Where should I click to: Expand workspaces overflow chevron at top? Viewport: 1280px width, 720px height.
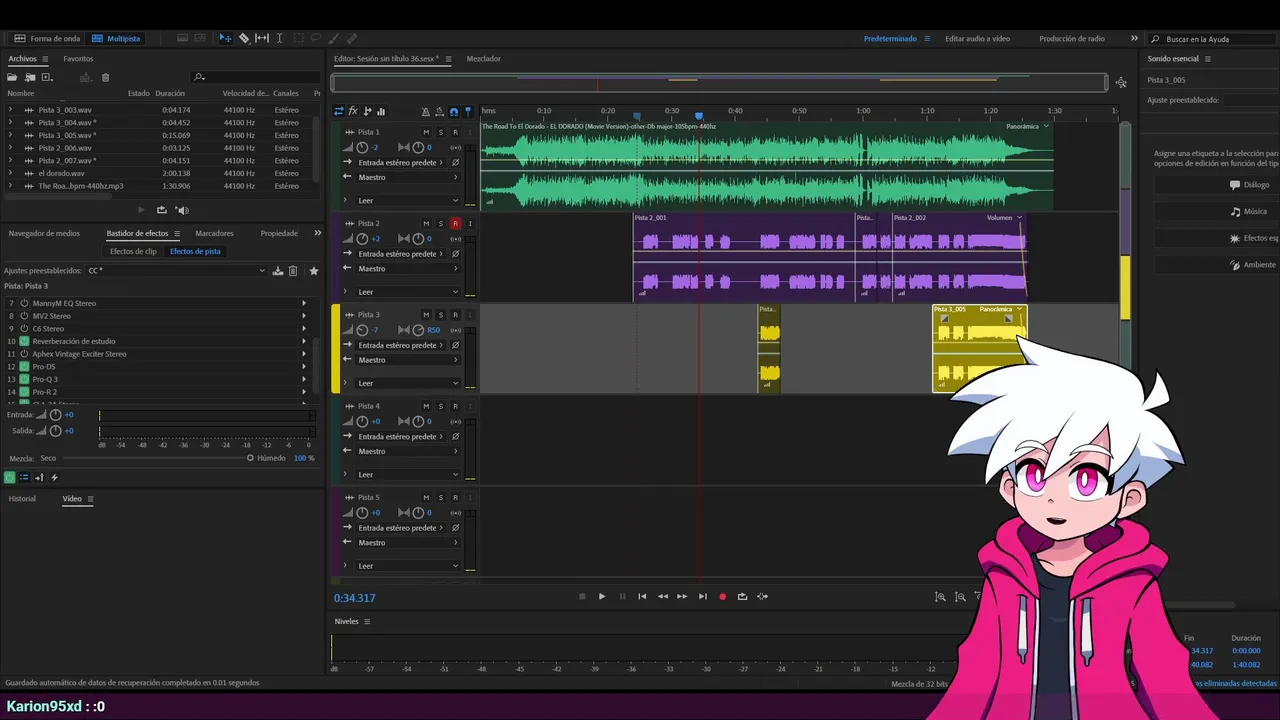[x=1134, y=38]
